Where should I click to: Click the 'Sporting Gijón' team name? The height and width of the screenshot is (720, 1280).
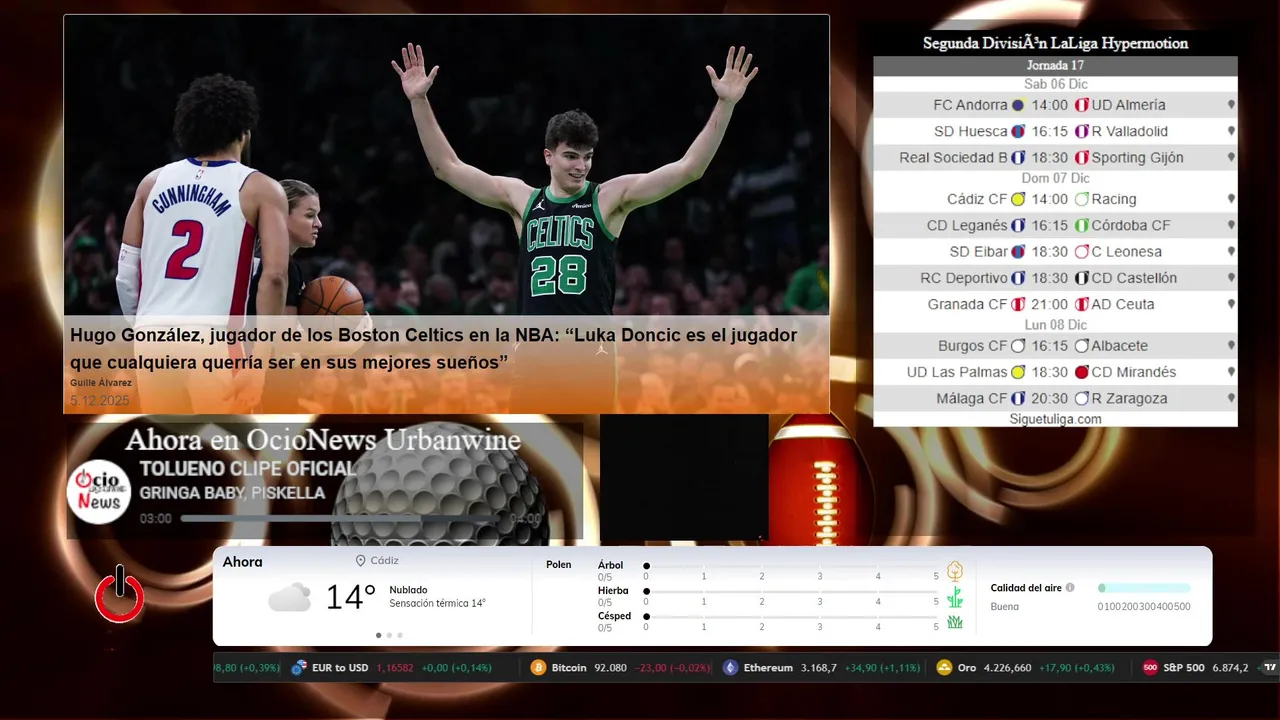coord(1137,158)
